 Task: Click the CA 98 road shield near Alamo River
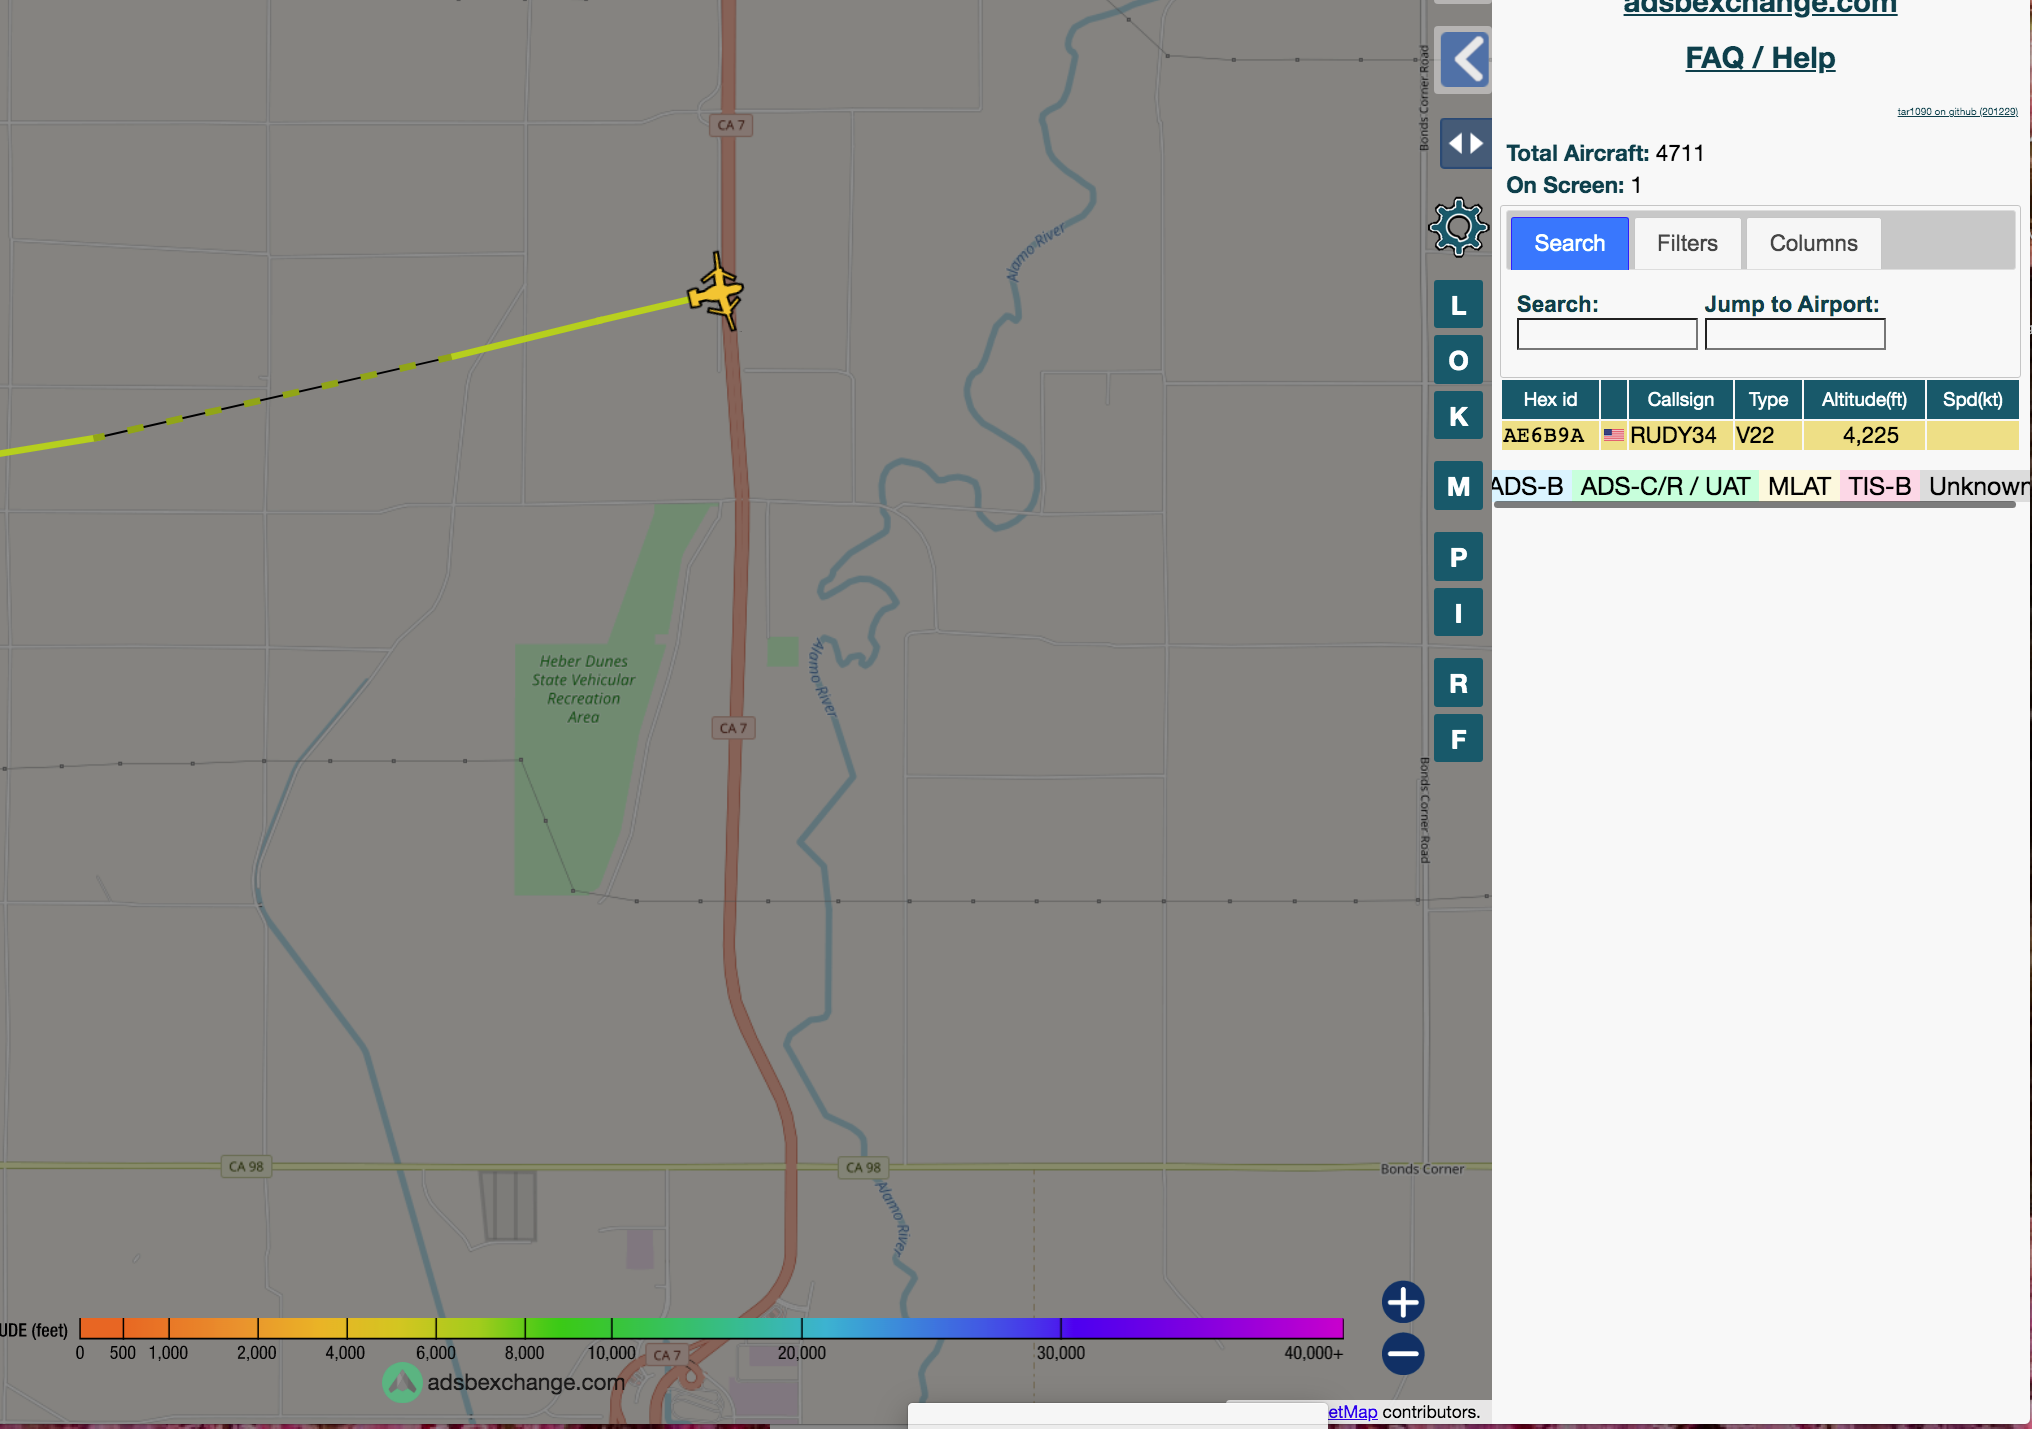click(x=863, y=1167)
